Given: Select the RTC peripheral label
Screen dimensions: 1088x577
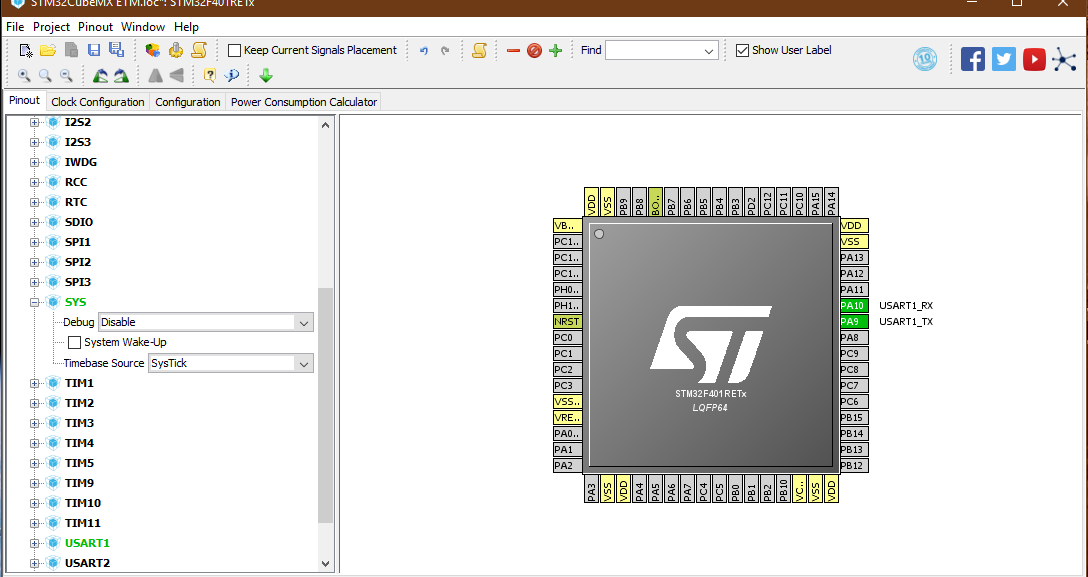Looking at the screenshot, I should [76, 202].
